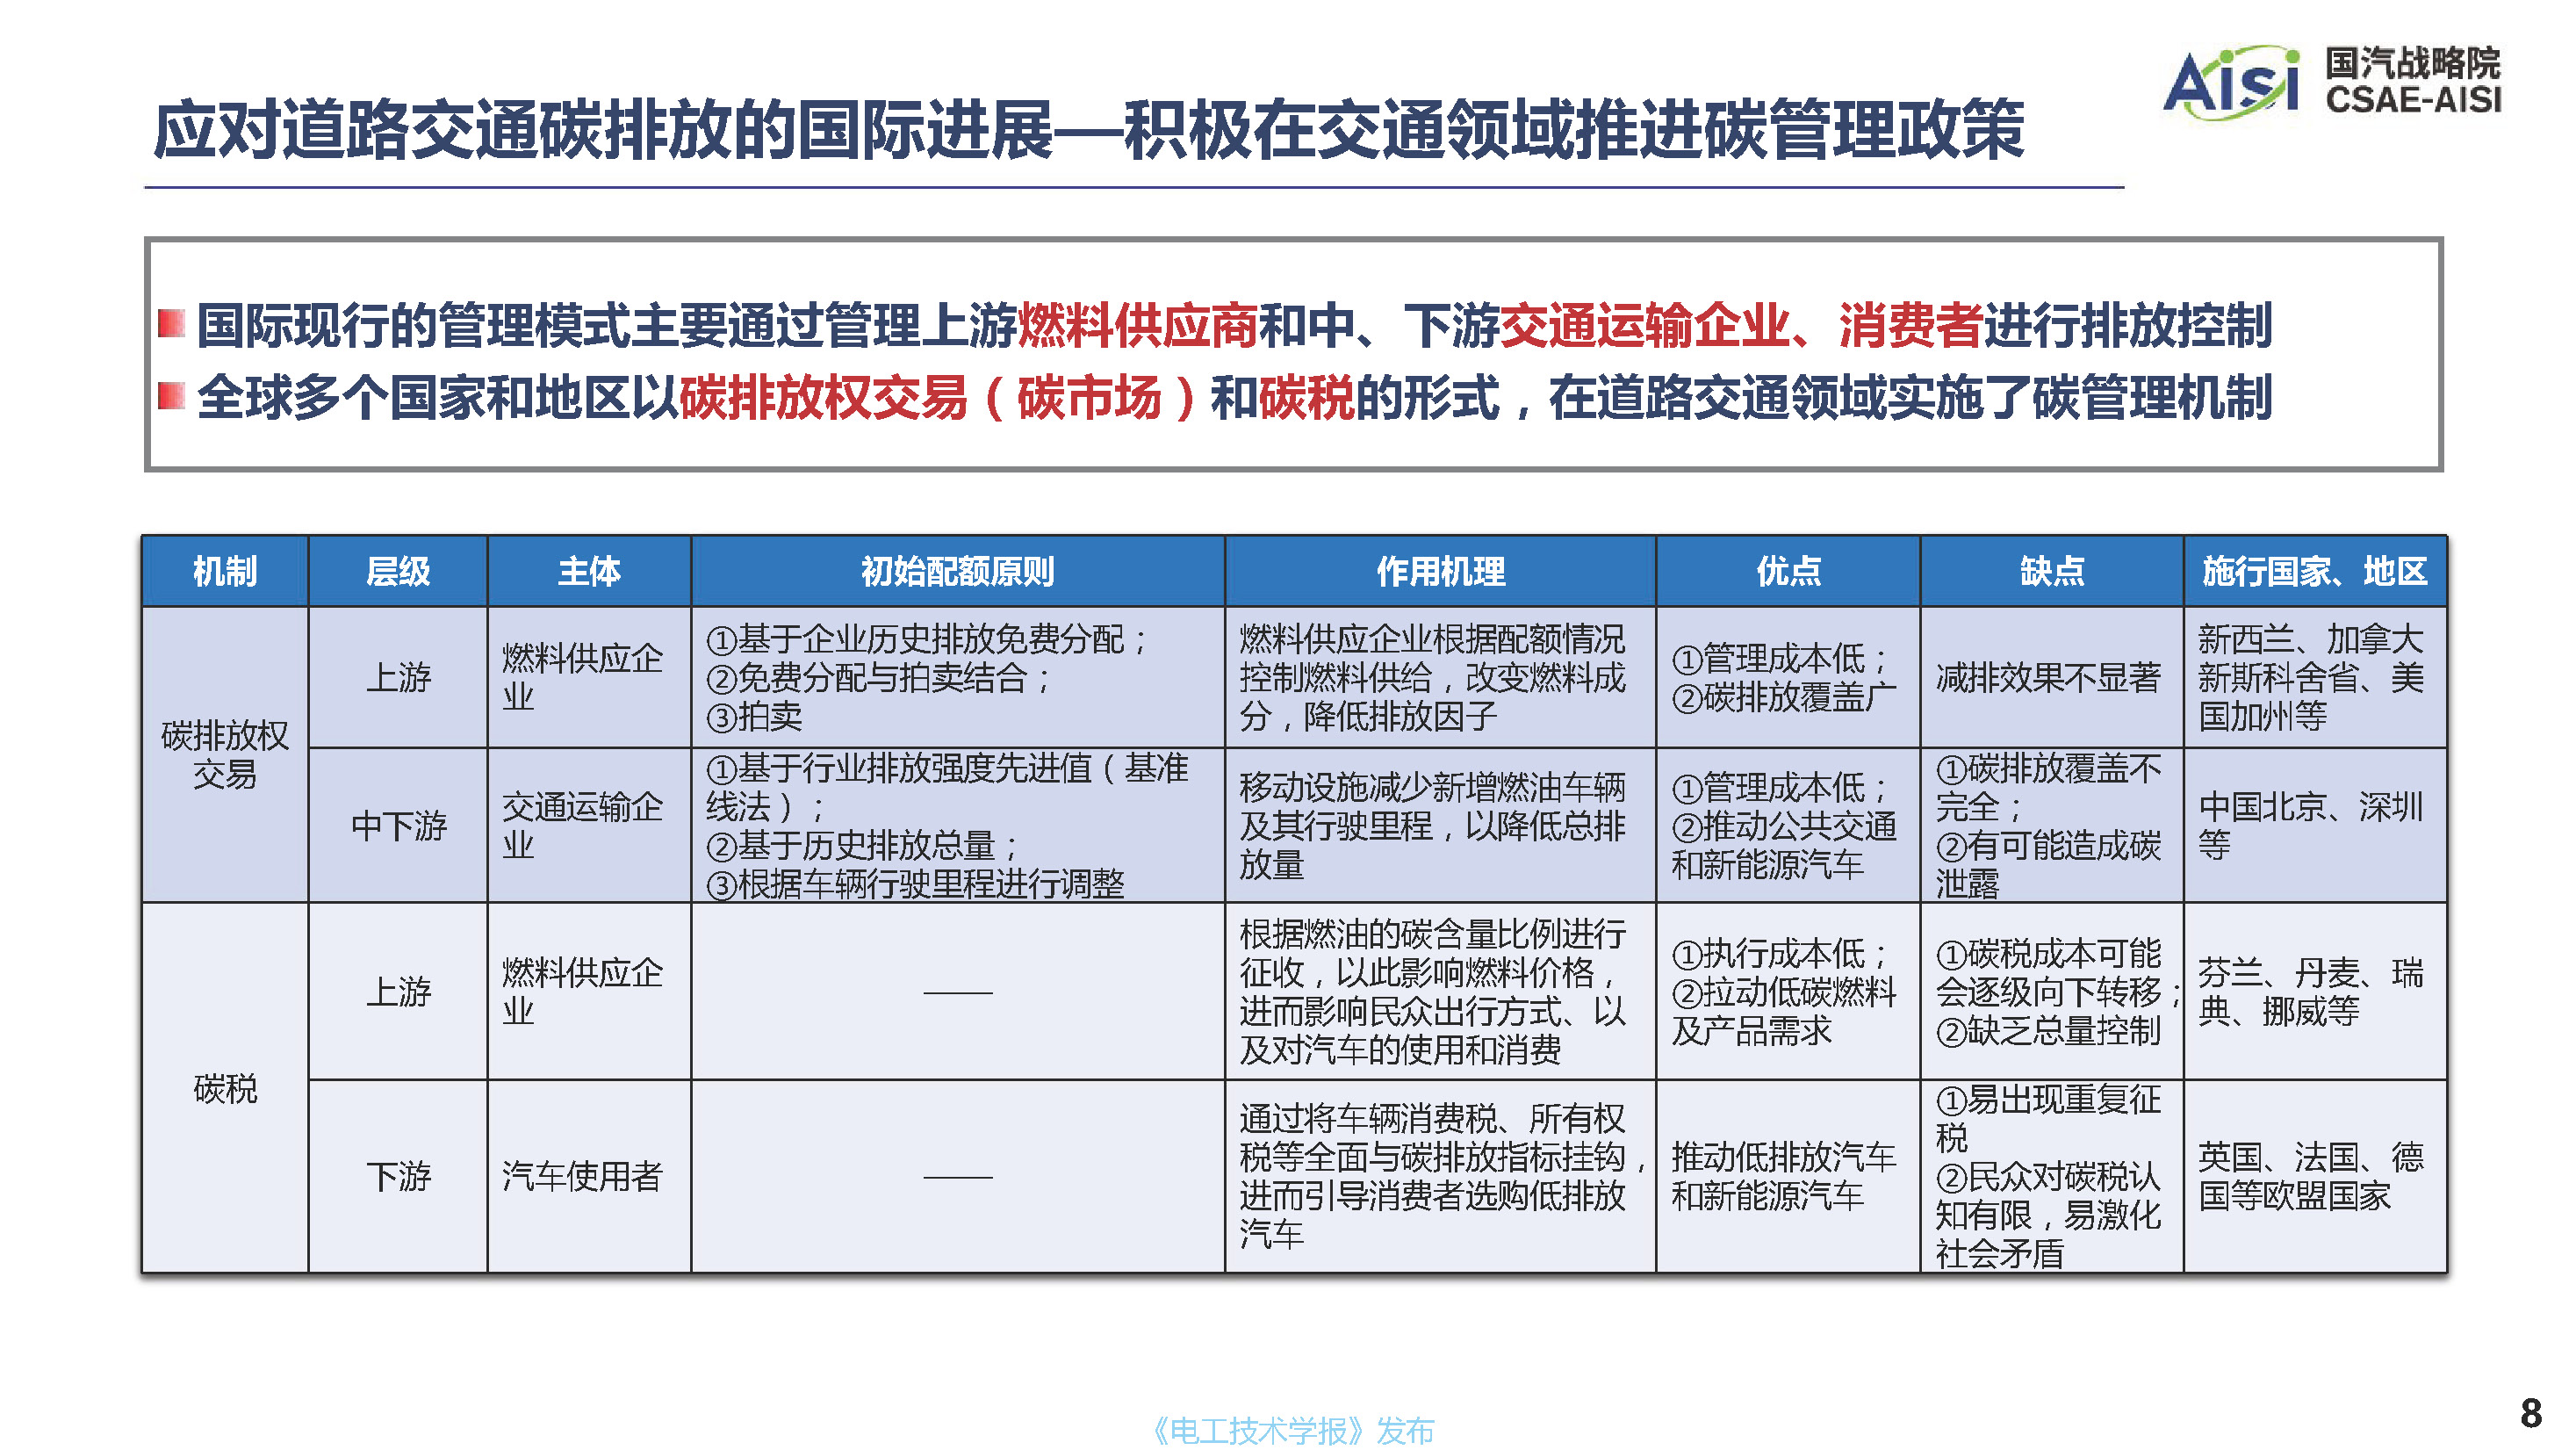The height and width of the screenshot is (1450, 2576).
Task: Click the cell containing ②推动公共交通和新能源汽车
Action: (x=1788, y=825)
